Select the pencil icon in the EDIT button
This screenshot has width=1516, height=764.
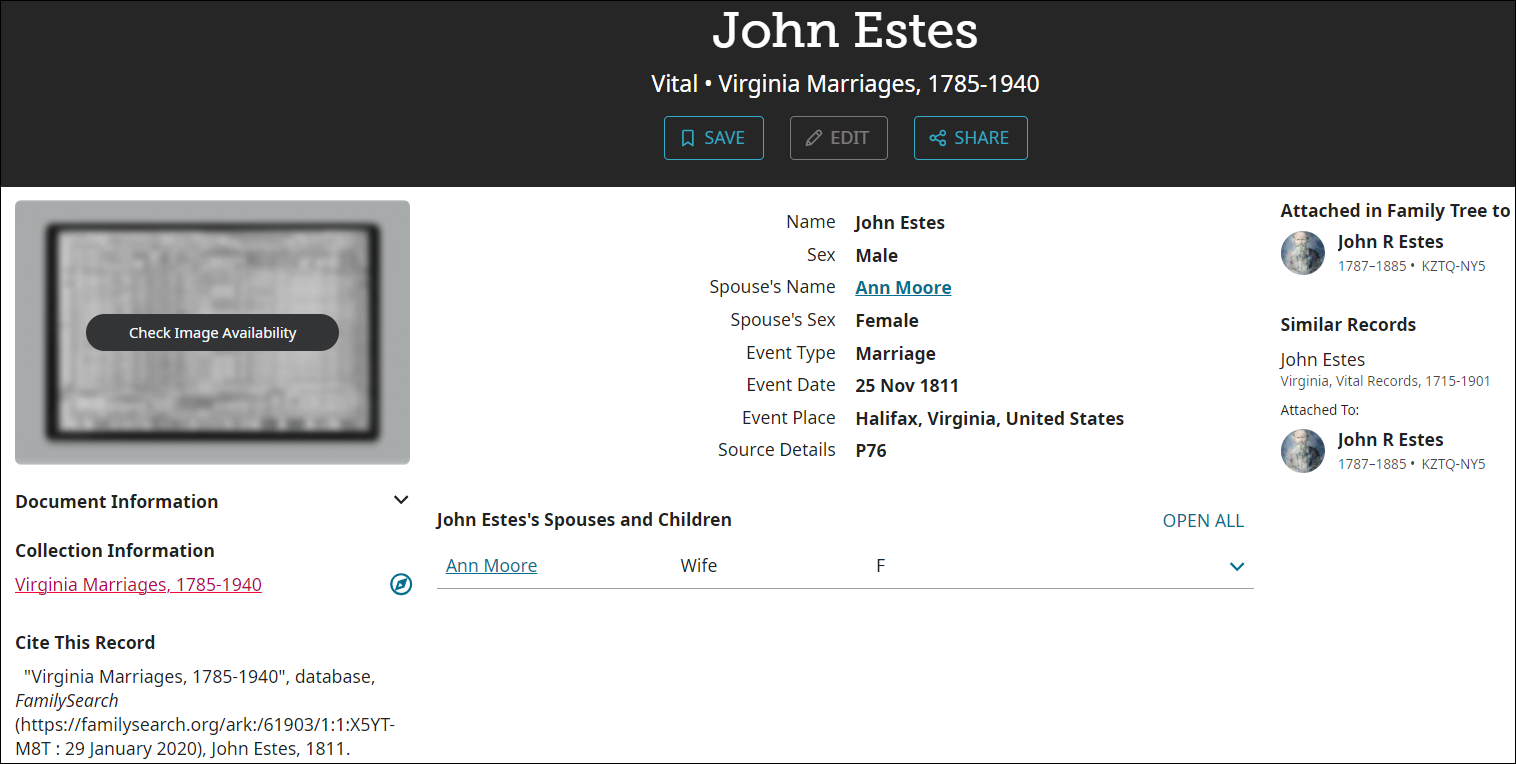click(813, 137)
